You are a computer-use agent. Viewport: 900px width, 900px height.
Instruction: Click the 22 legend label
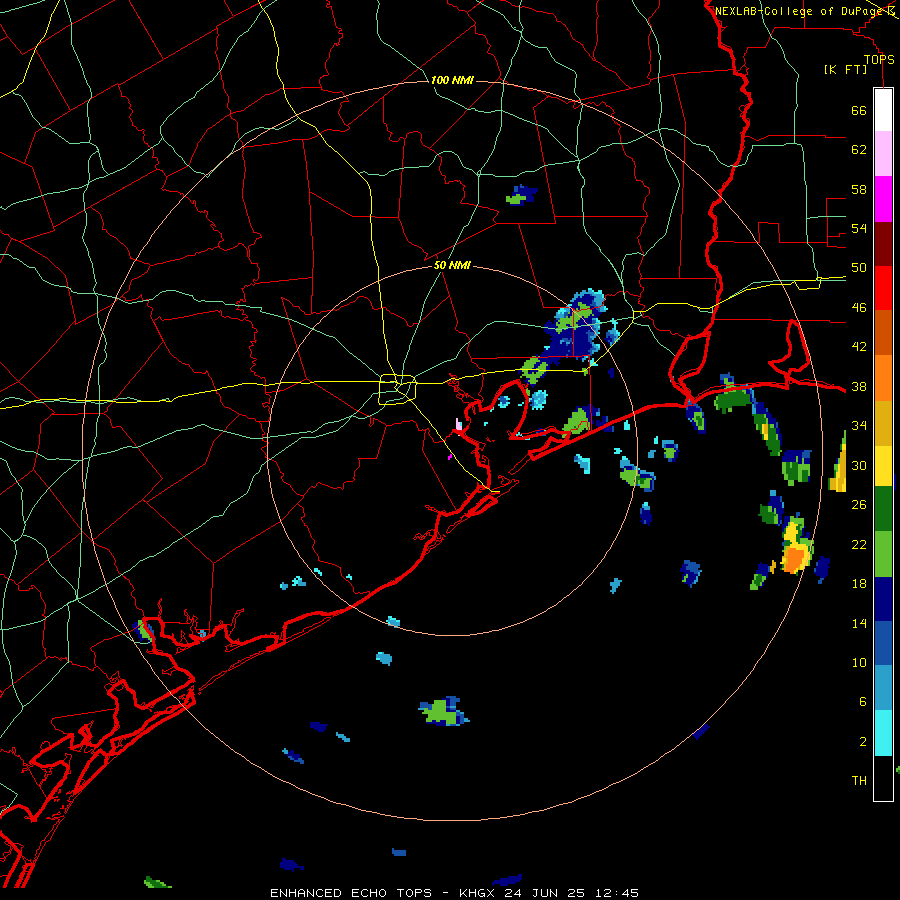(859, 545)
